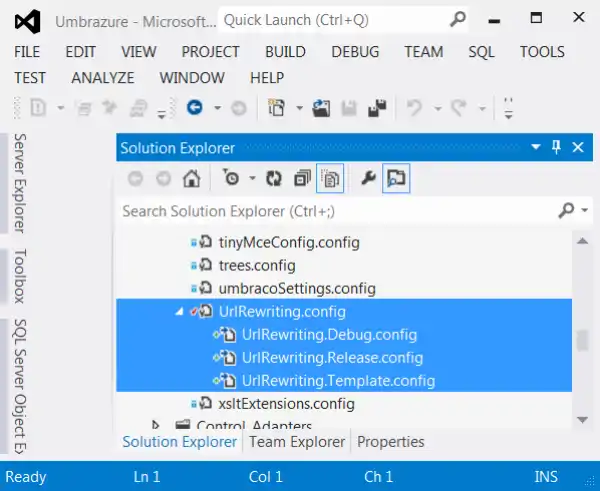Open the main toolbar overflow options at the right end
The width and height of the screenshot is (600, 491).
click(508, 109)
